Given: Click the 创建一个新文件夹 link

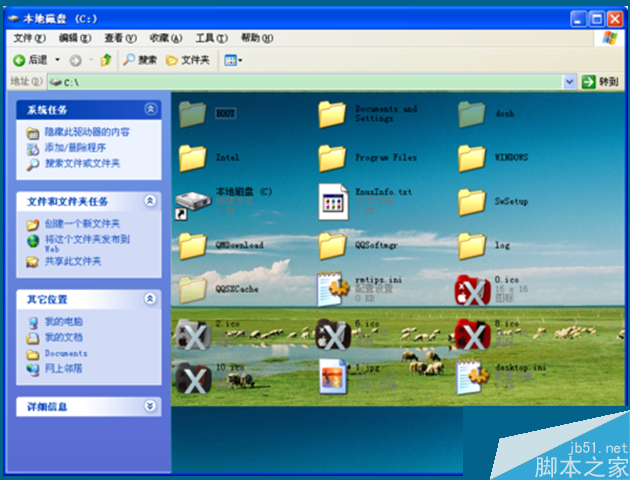Looking at the screenshot, I should coord(82,224).
